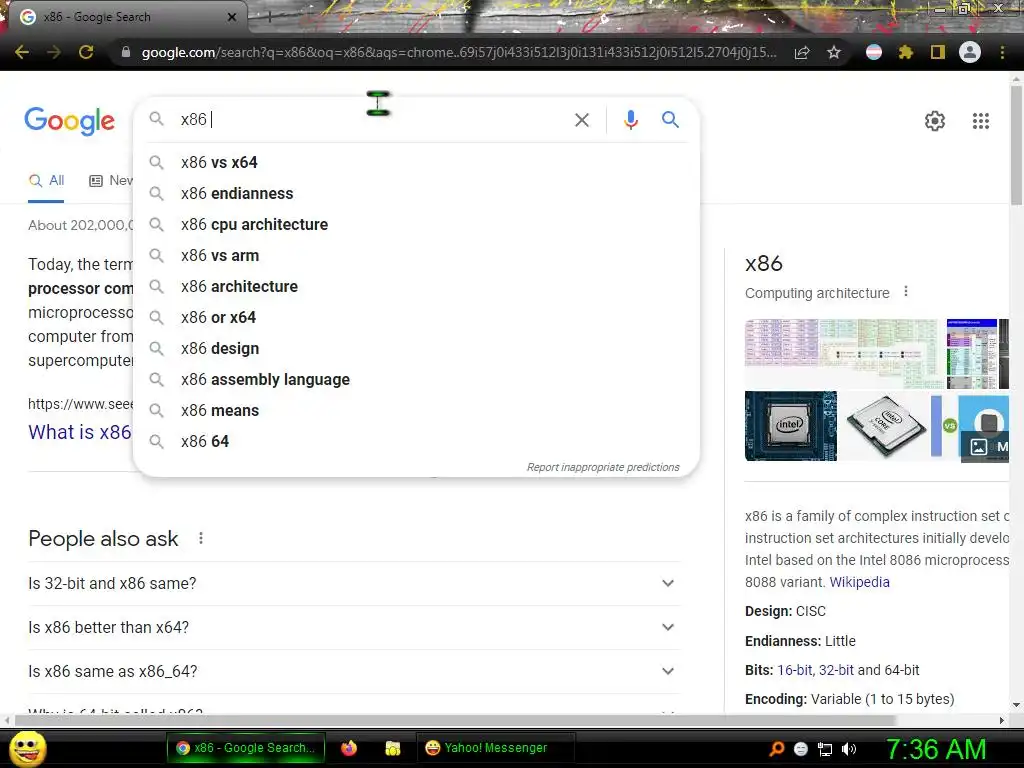Select suggestion 'x86 vs x64'
Screen dimensions: 1024x768
tap(416, 162)
